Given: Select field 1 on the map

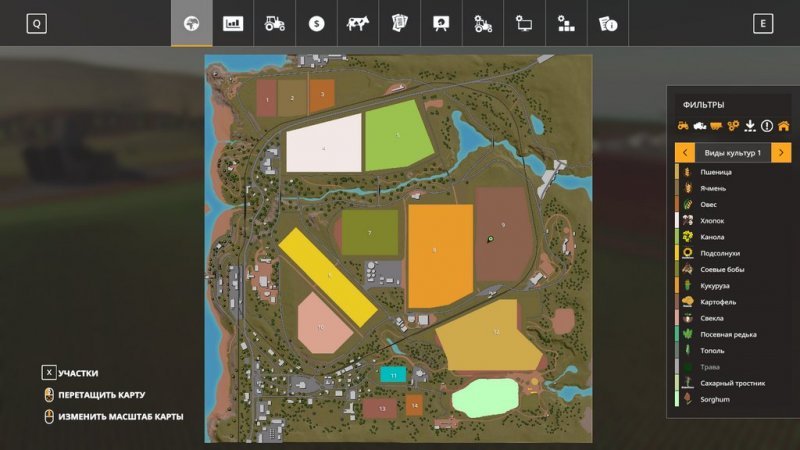Looking at the screenshot, I should pos(266,98).
